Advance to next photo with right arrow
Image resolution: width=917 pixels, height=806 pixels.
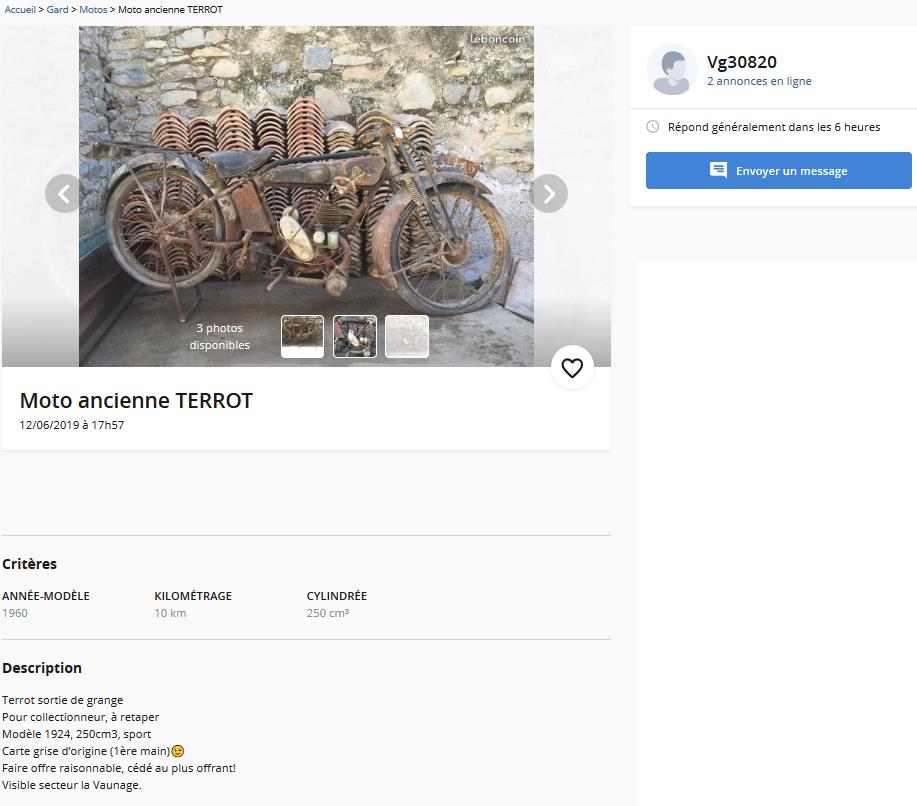[x=549, y=194]
